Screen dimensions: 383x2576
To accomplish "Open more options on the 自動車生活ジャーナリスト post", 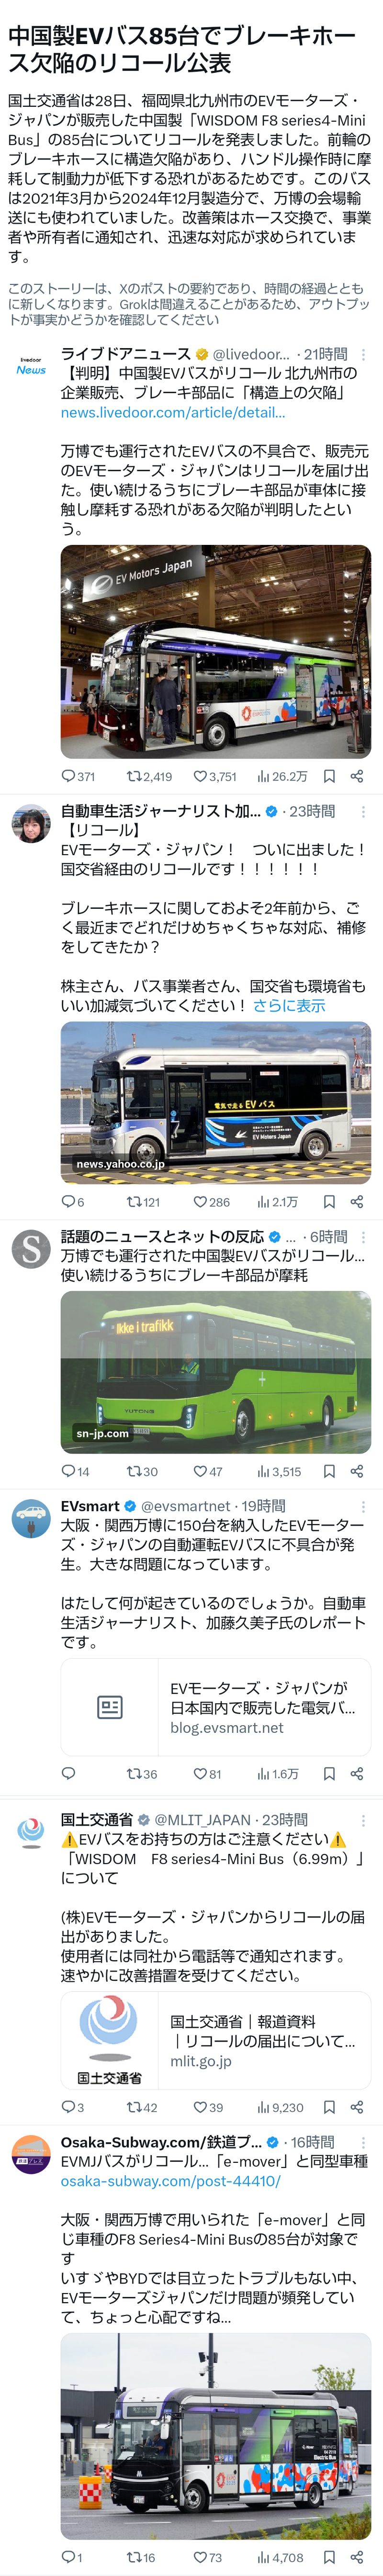I will coord(363,811).
